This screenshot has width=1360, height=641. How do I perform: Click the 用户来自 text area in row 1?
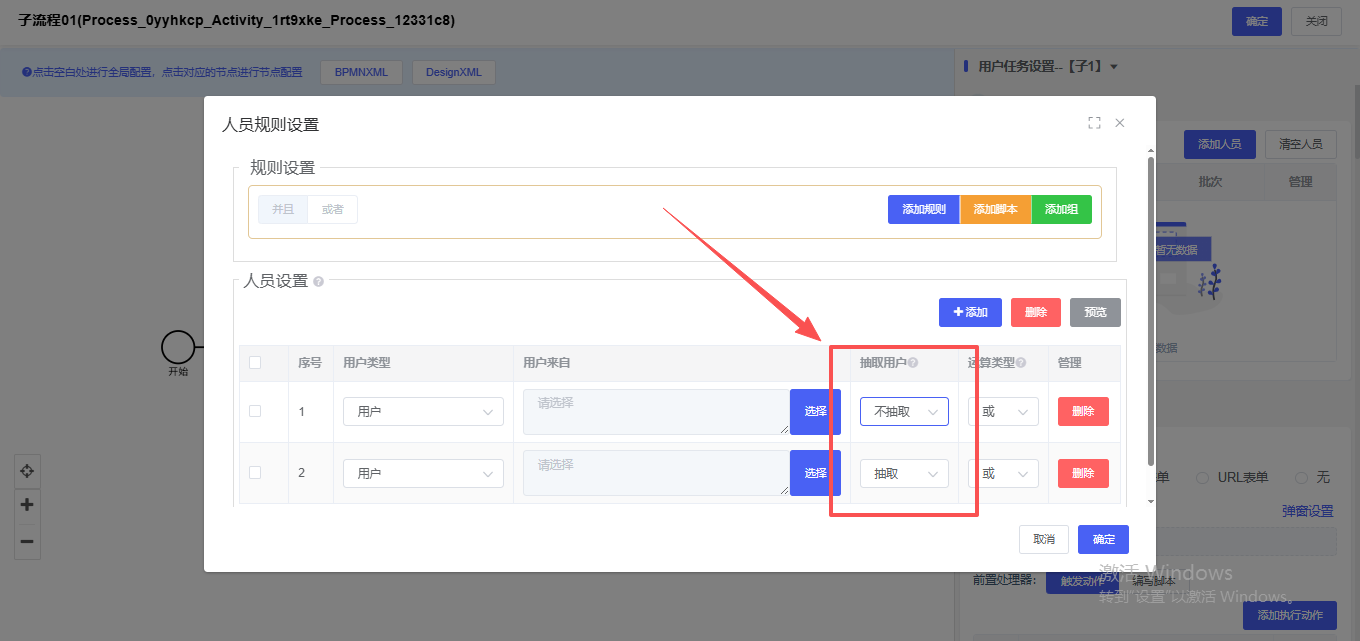[x=655, y=412]
